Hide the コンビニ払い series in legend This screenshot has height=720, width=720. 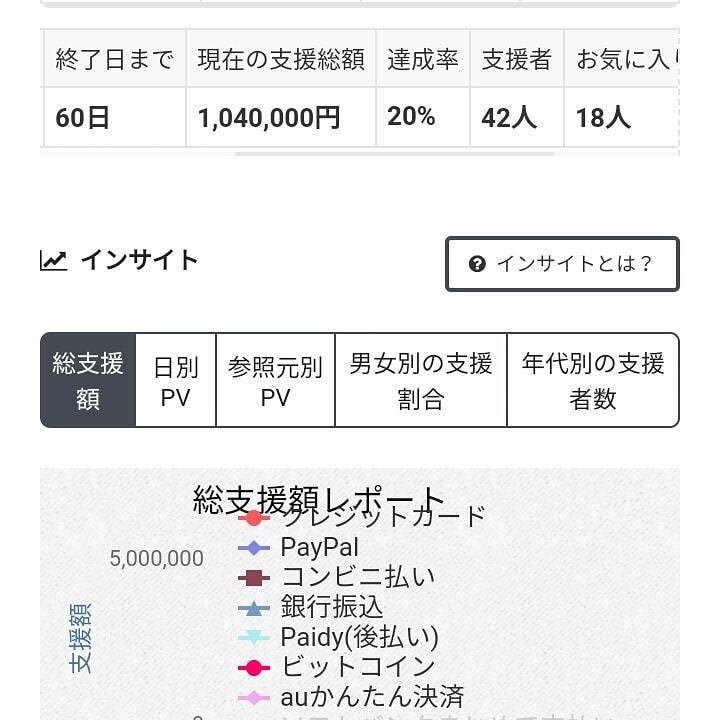pos(254,578)
